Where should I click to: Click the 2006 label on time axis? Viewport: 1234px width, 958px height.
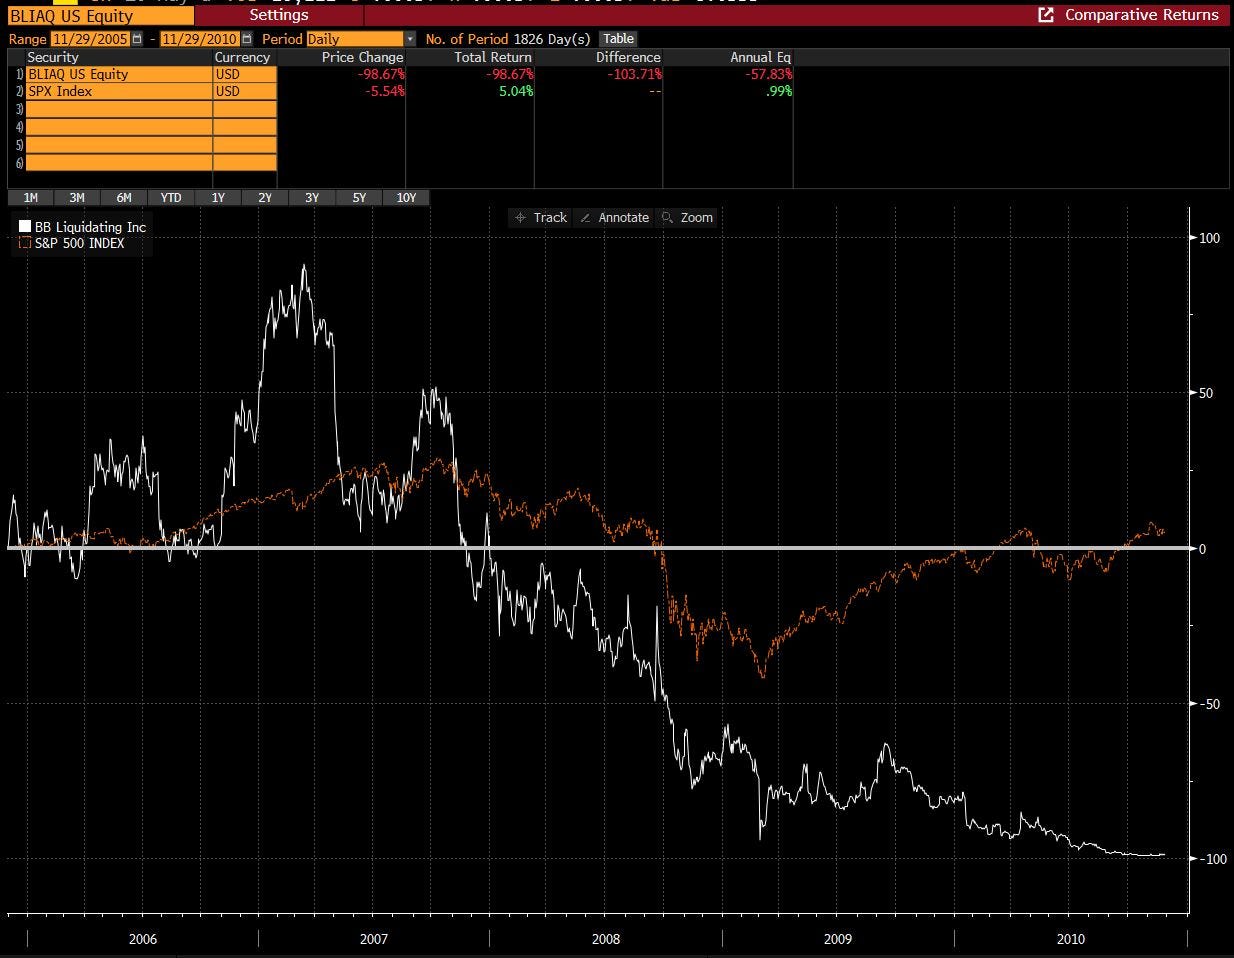pos(142,939)
